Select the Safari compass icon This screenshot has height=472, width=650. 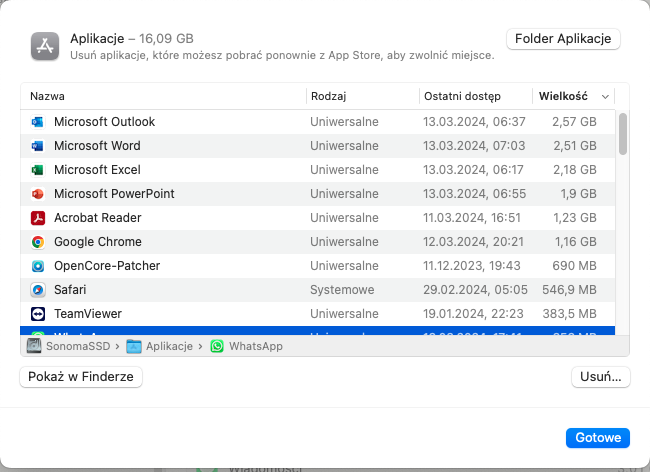[38, 290]
